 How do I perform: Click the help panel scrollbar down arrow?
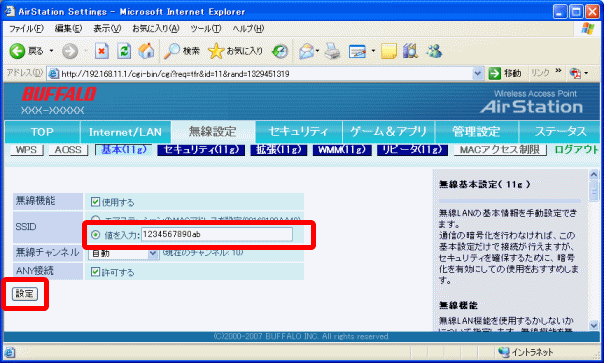pos(594,325)
